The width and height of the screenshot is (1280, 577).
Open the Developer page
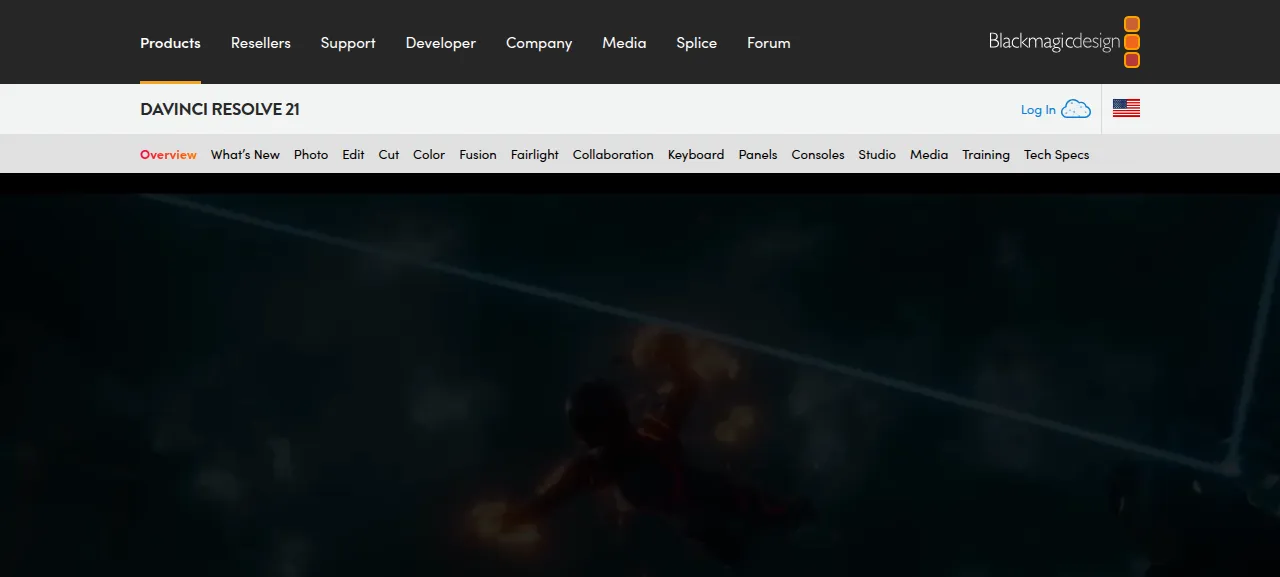441,43
